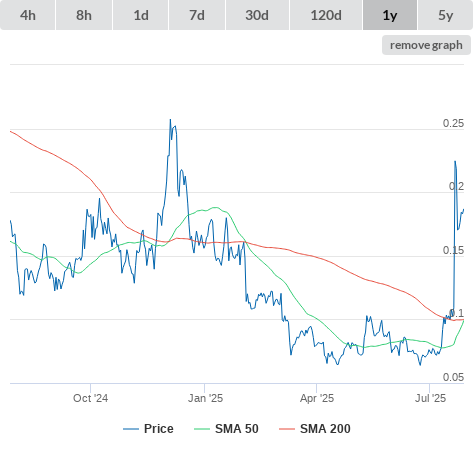Click the active 1y range tab
Viewport: 474px width, 455px height.
click(390, 15)
